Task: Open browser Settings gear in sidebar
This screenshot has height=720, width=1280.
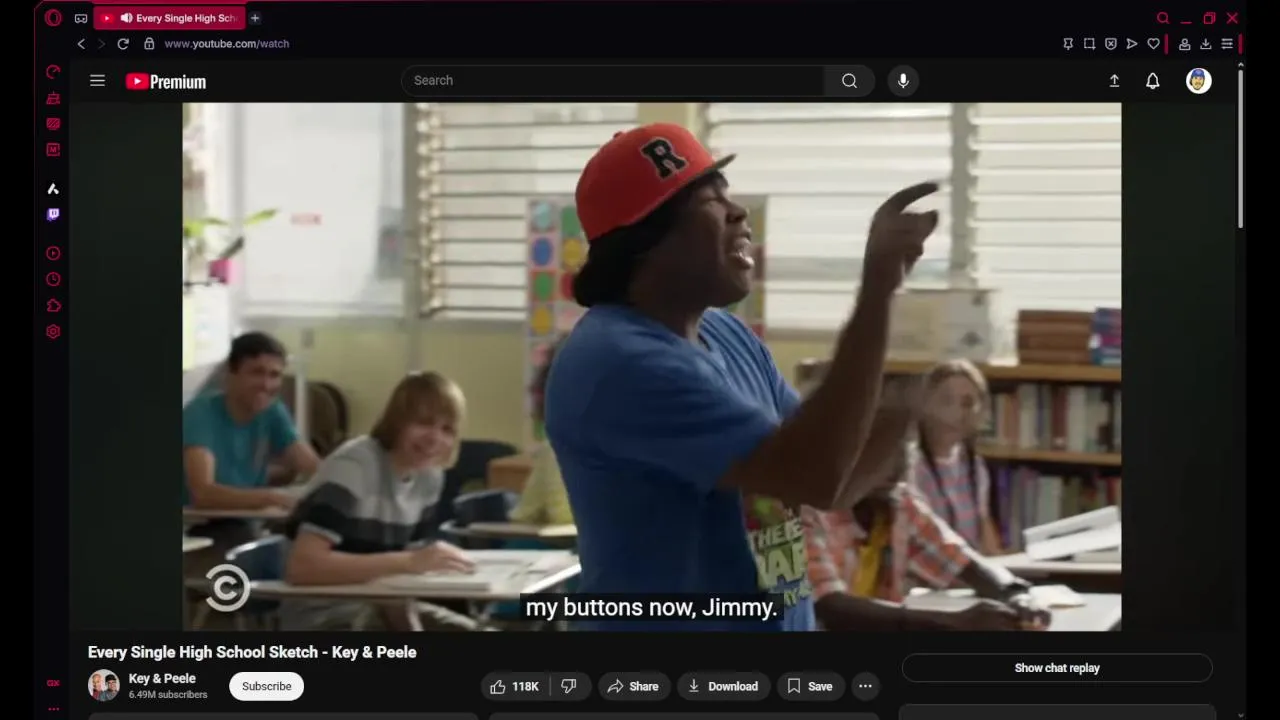Action: (x=53, y=332)
